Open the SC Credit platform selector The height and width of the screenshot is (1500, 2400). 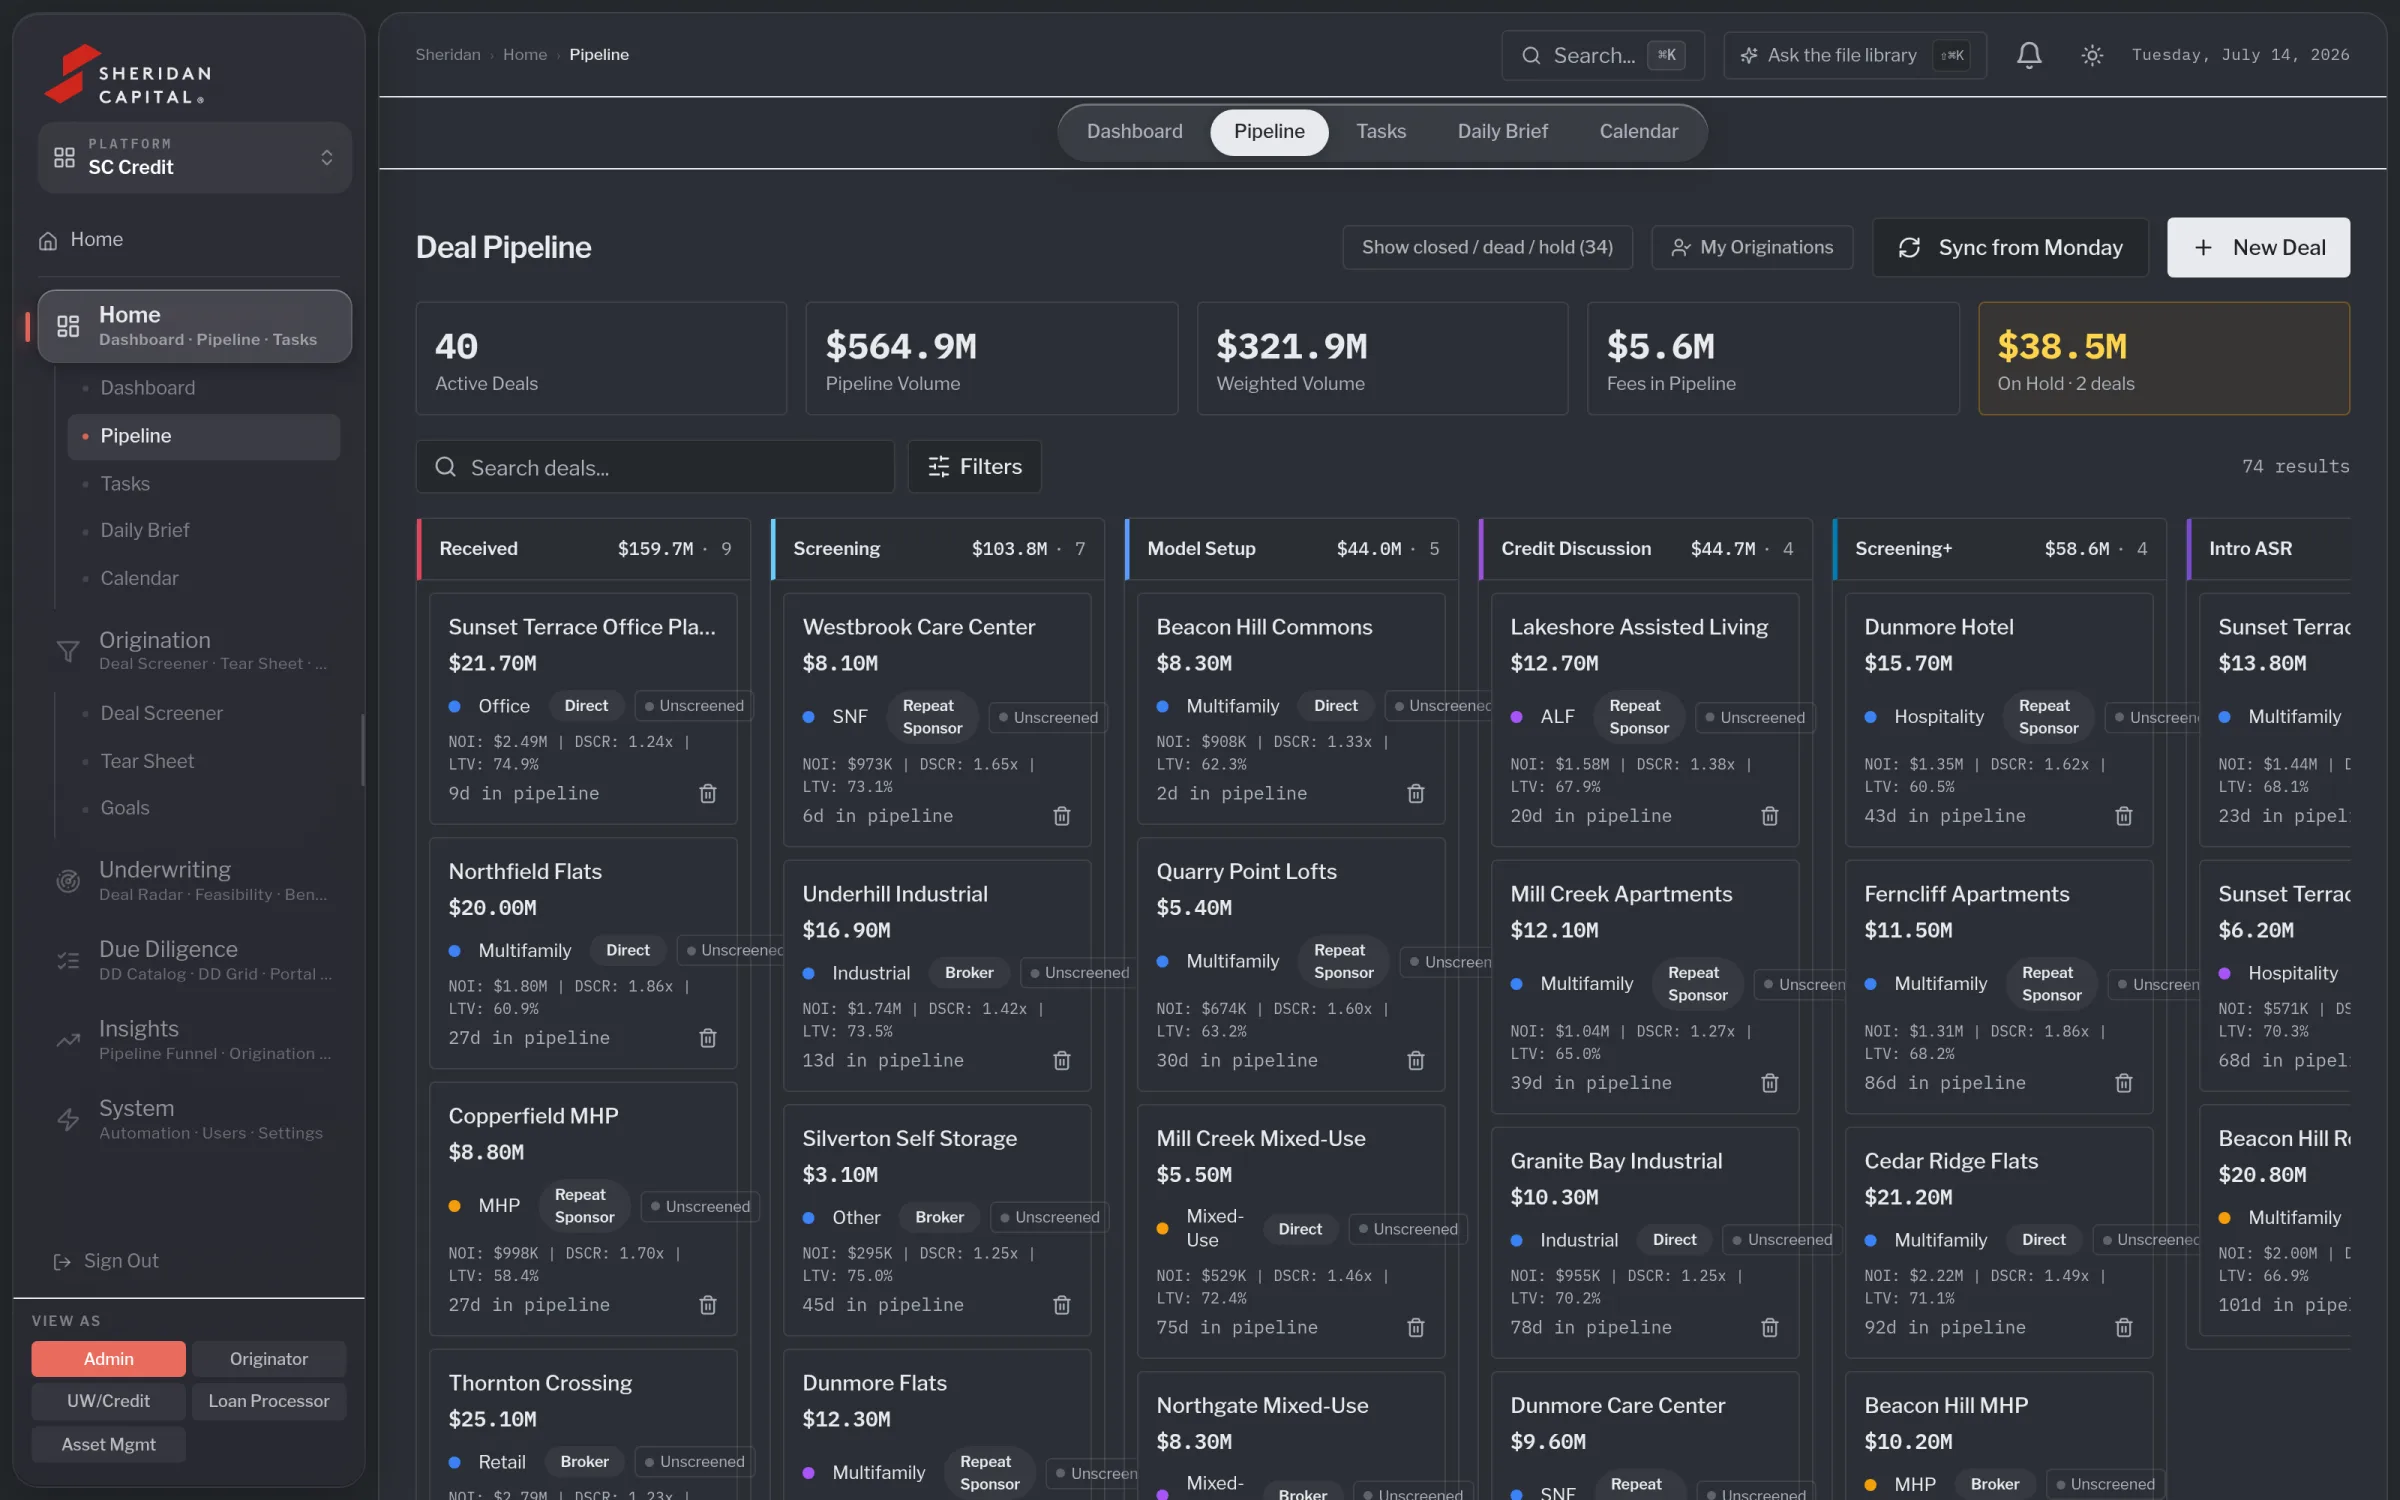point(194,157)
